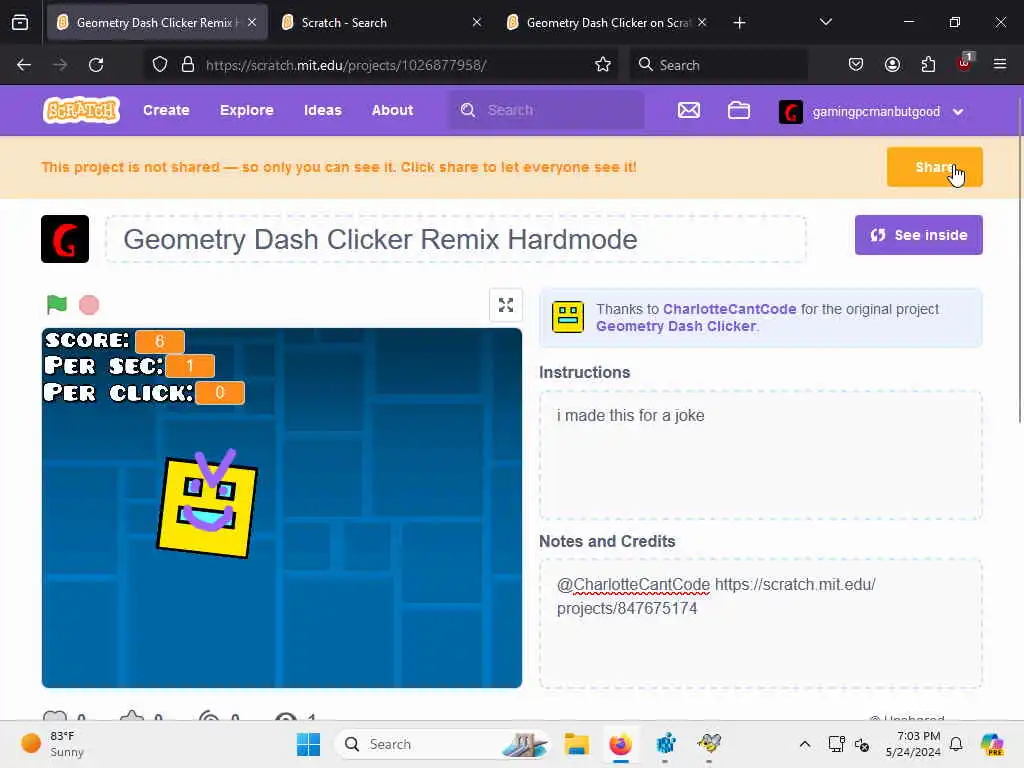Screen dimensions: 1024x768
Task: Open original Geometry Dash Clicker project link
Action: pyautogui.click(x=675, y=326)
